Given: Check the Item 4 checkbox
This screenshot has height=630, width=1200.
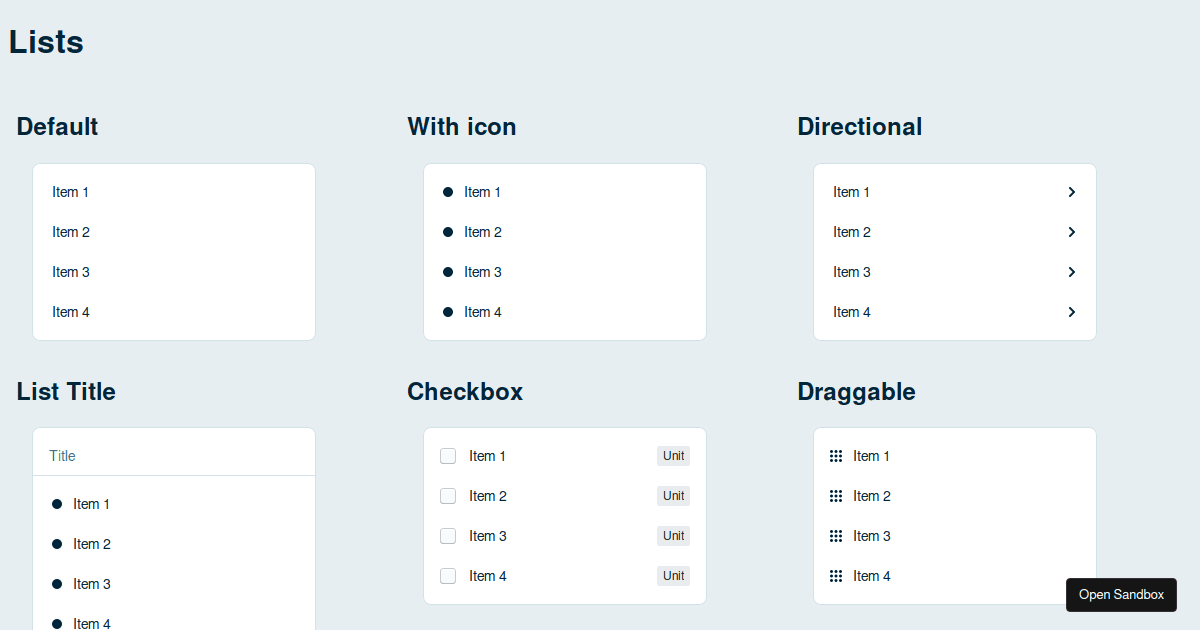Looking at the screenshot, I should pos(448,576).
